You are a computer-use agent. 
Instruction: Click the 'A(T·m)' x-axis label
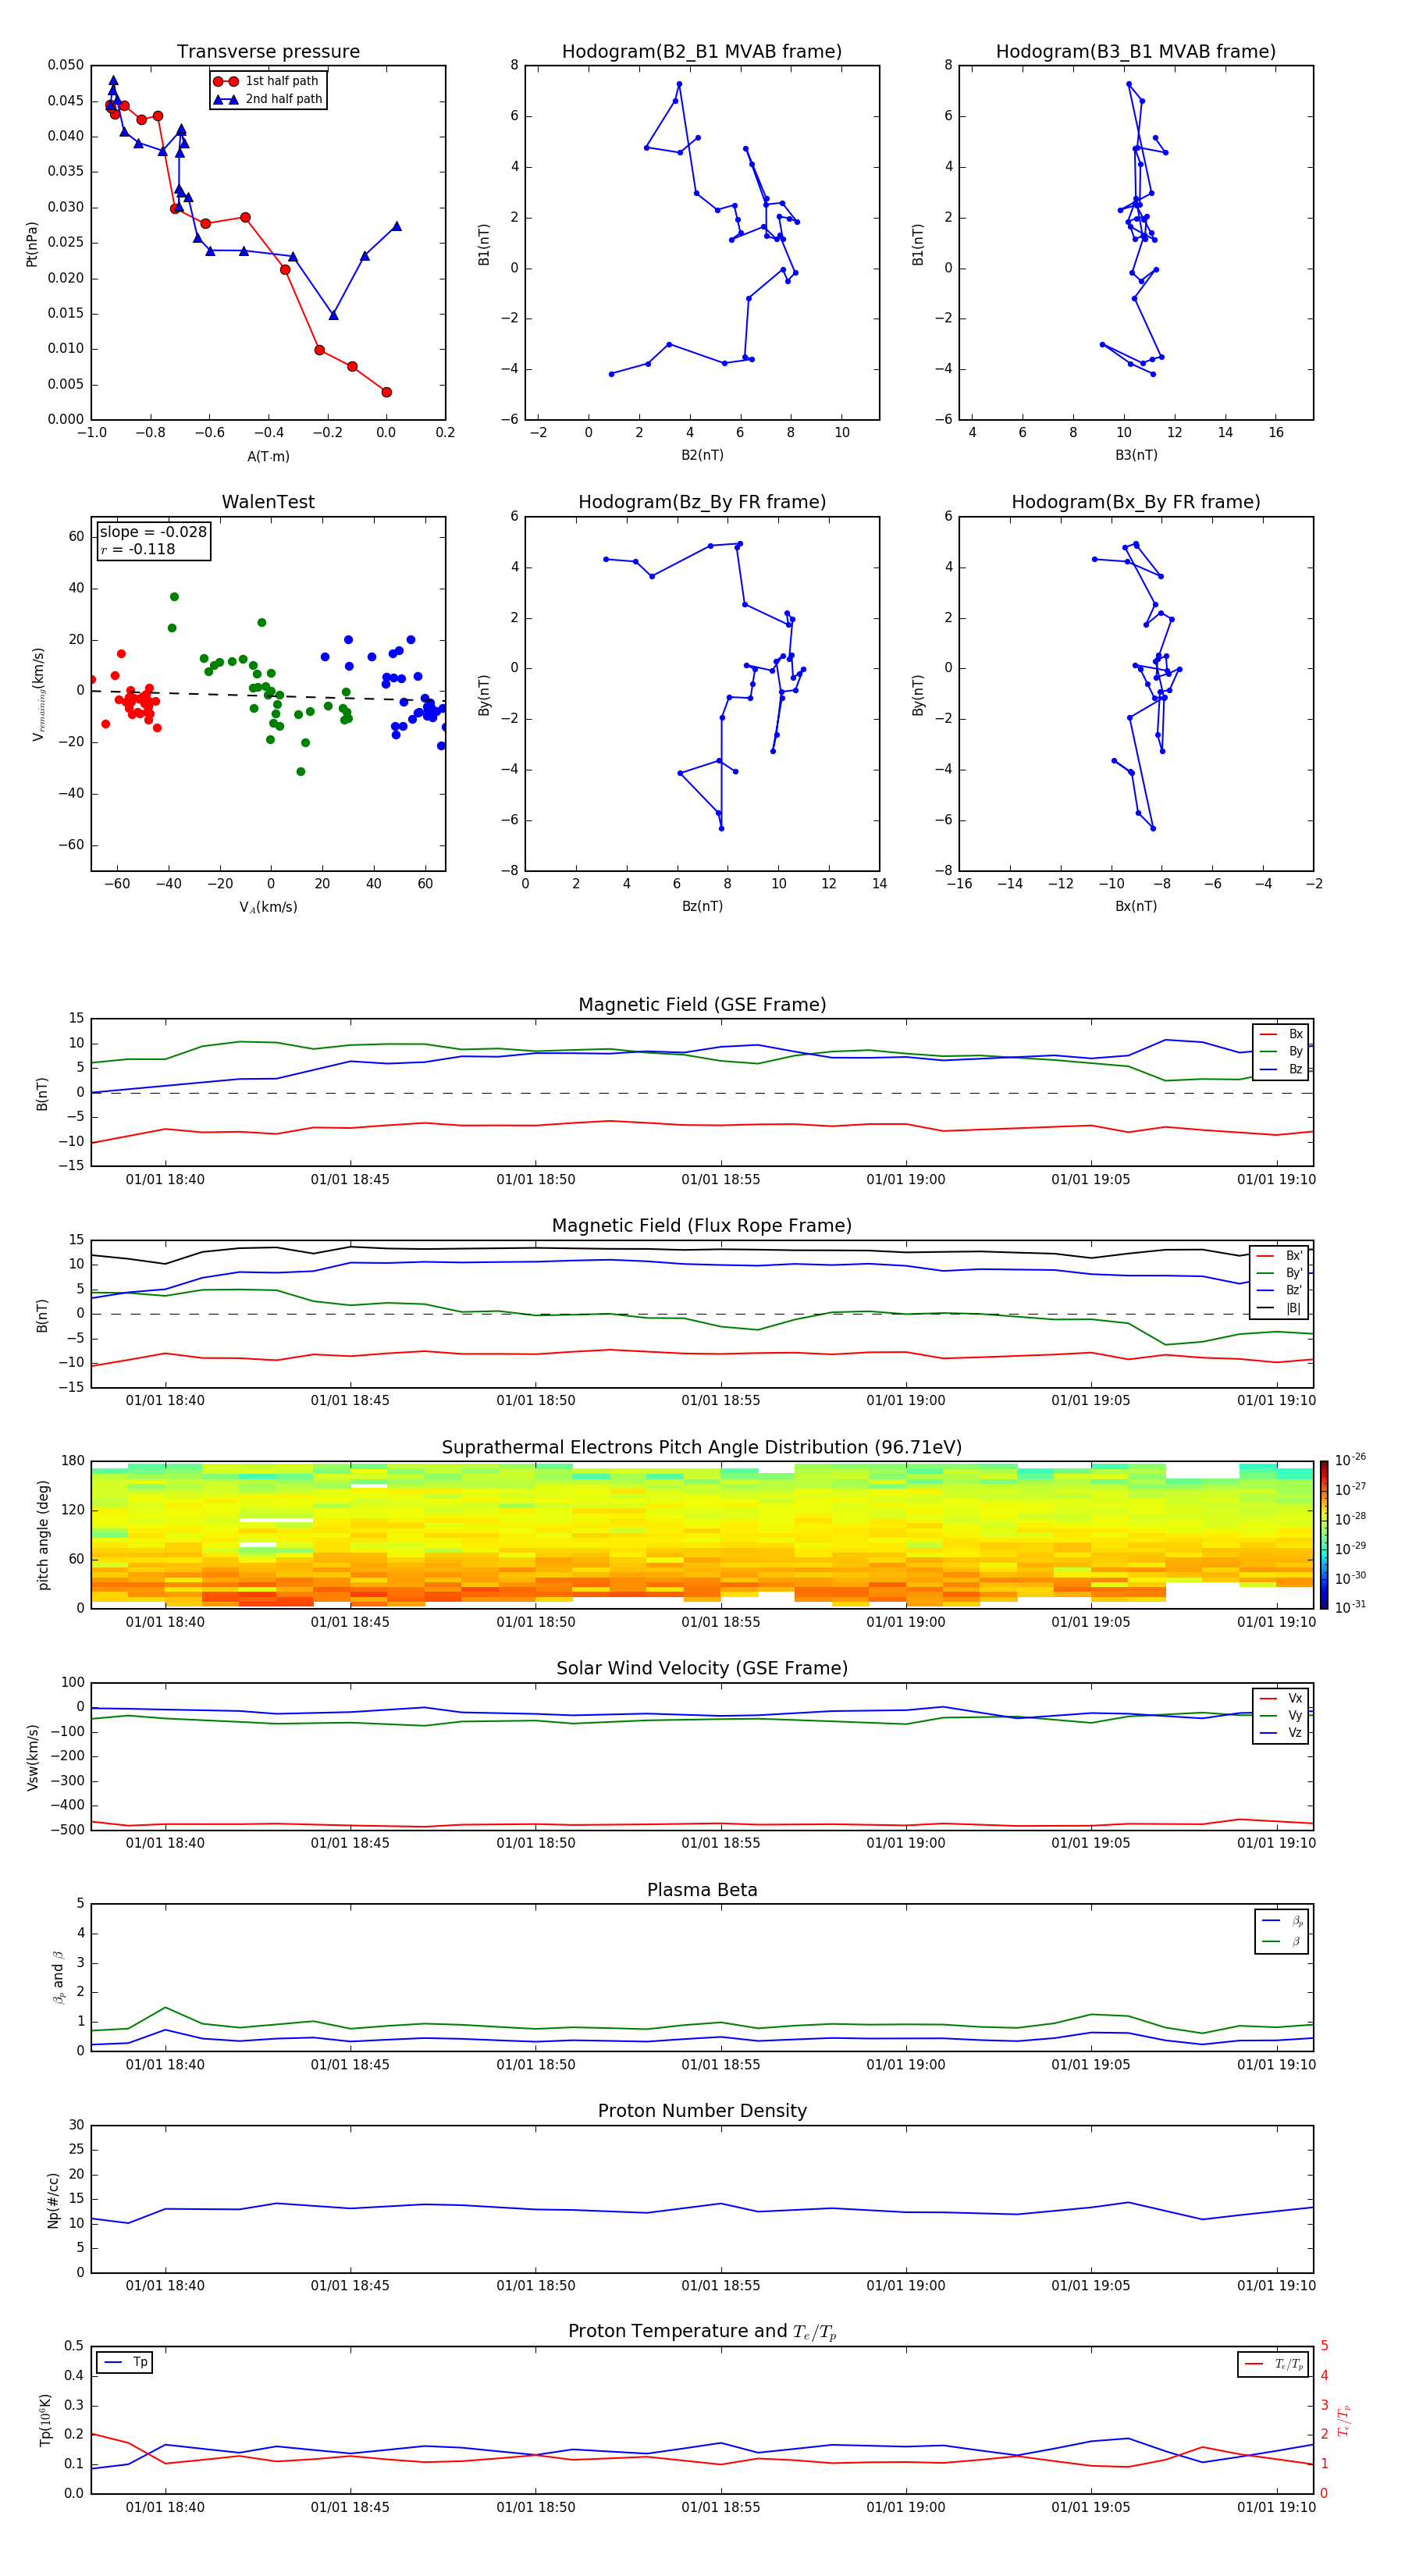click(268, 456)
